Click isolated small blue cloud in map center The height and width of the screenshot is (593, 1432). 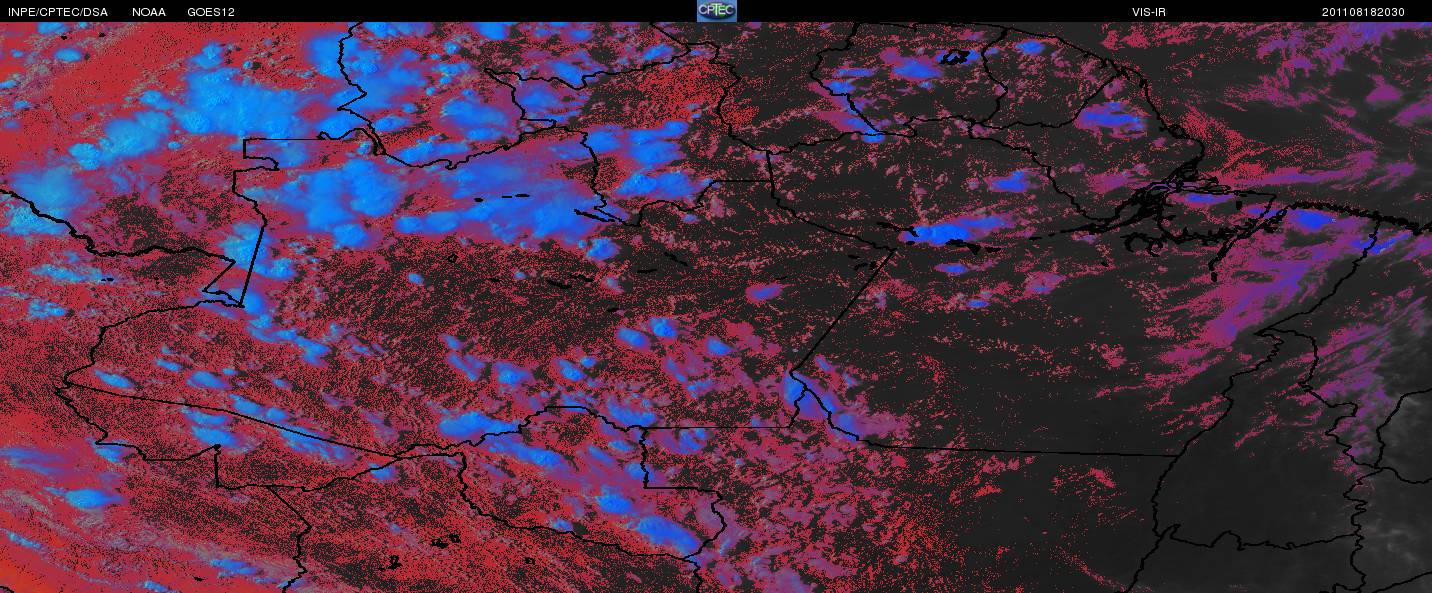766,292
